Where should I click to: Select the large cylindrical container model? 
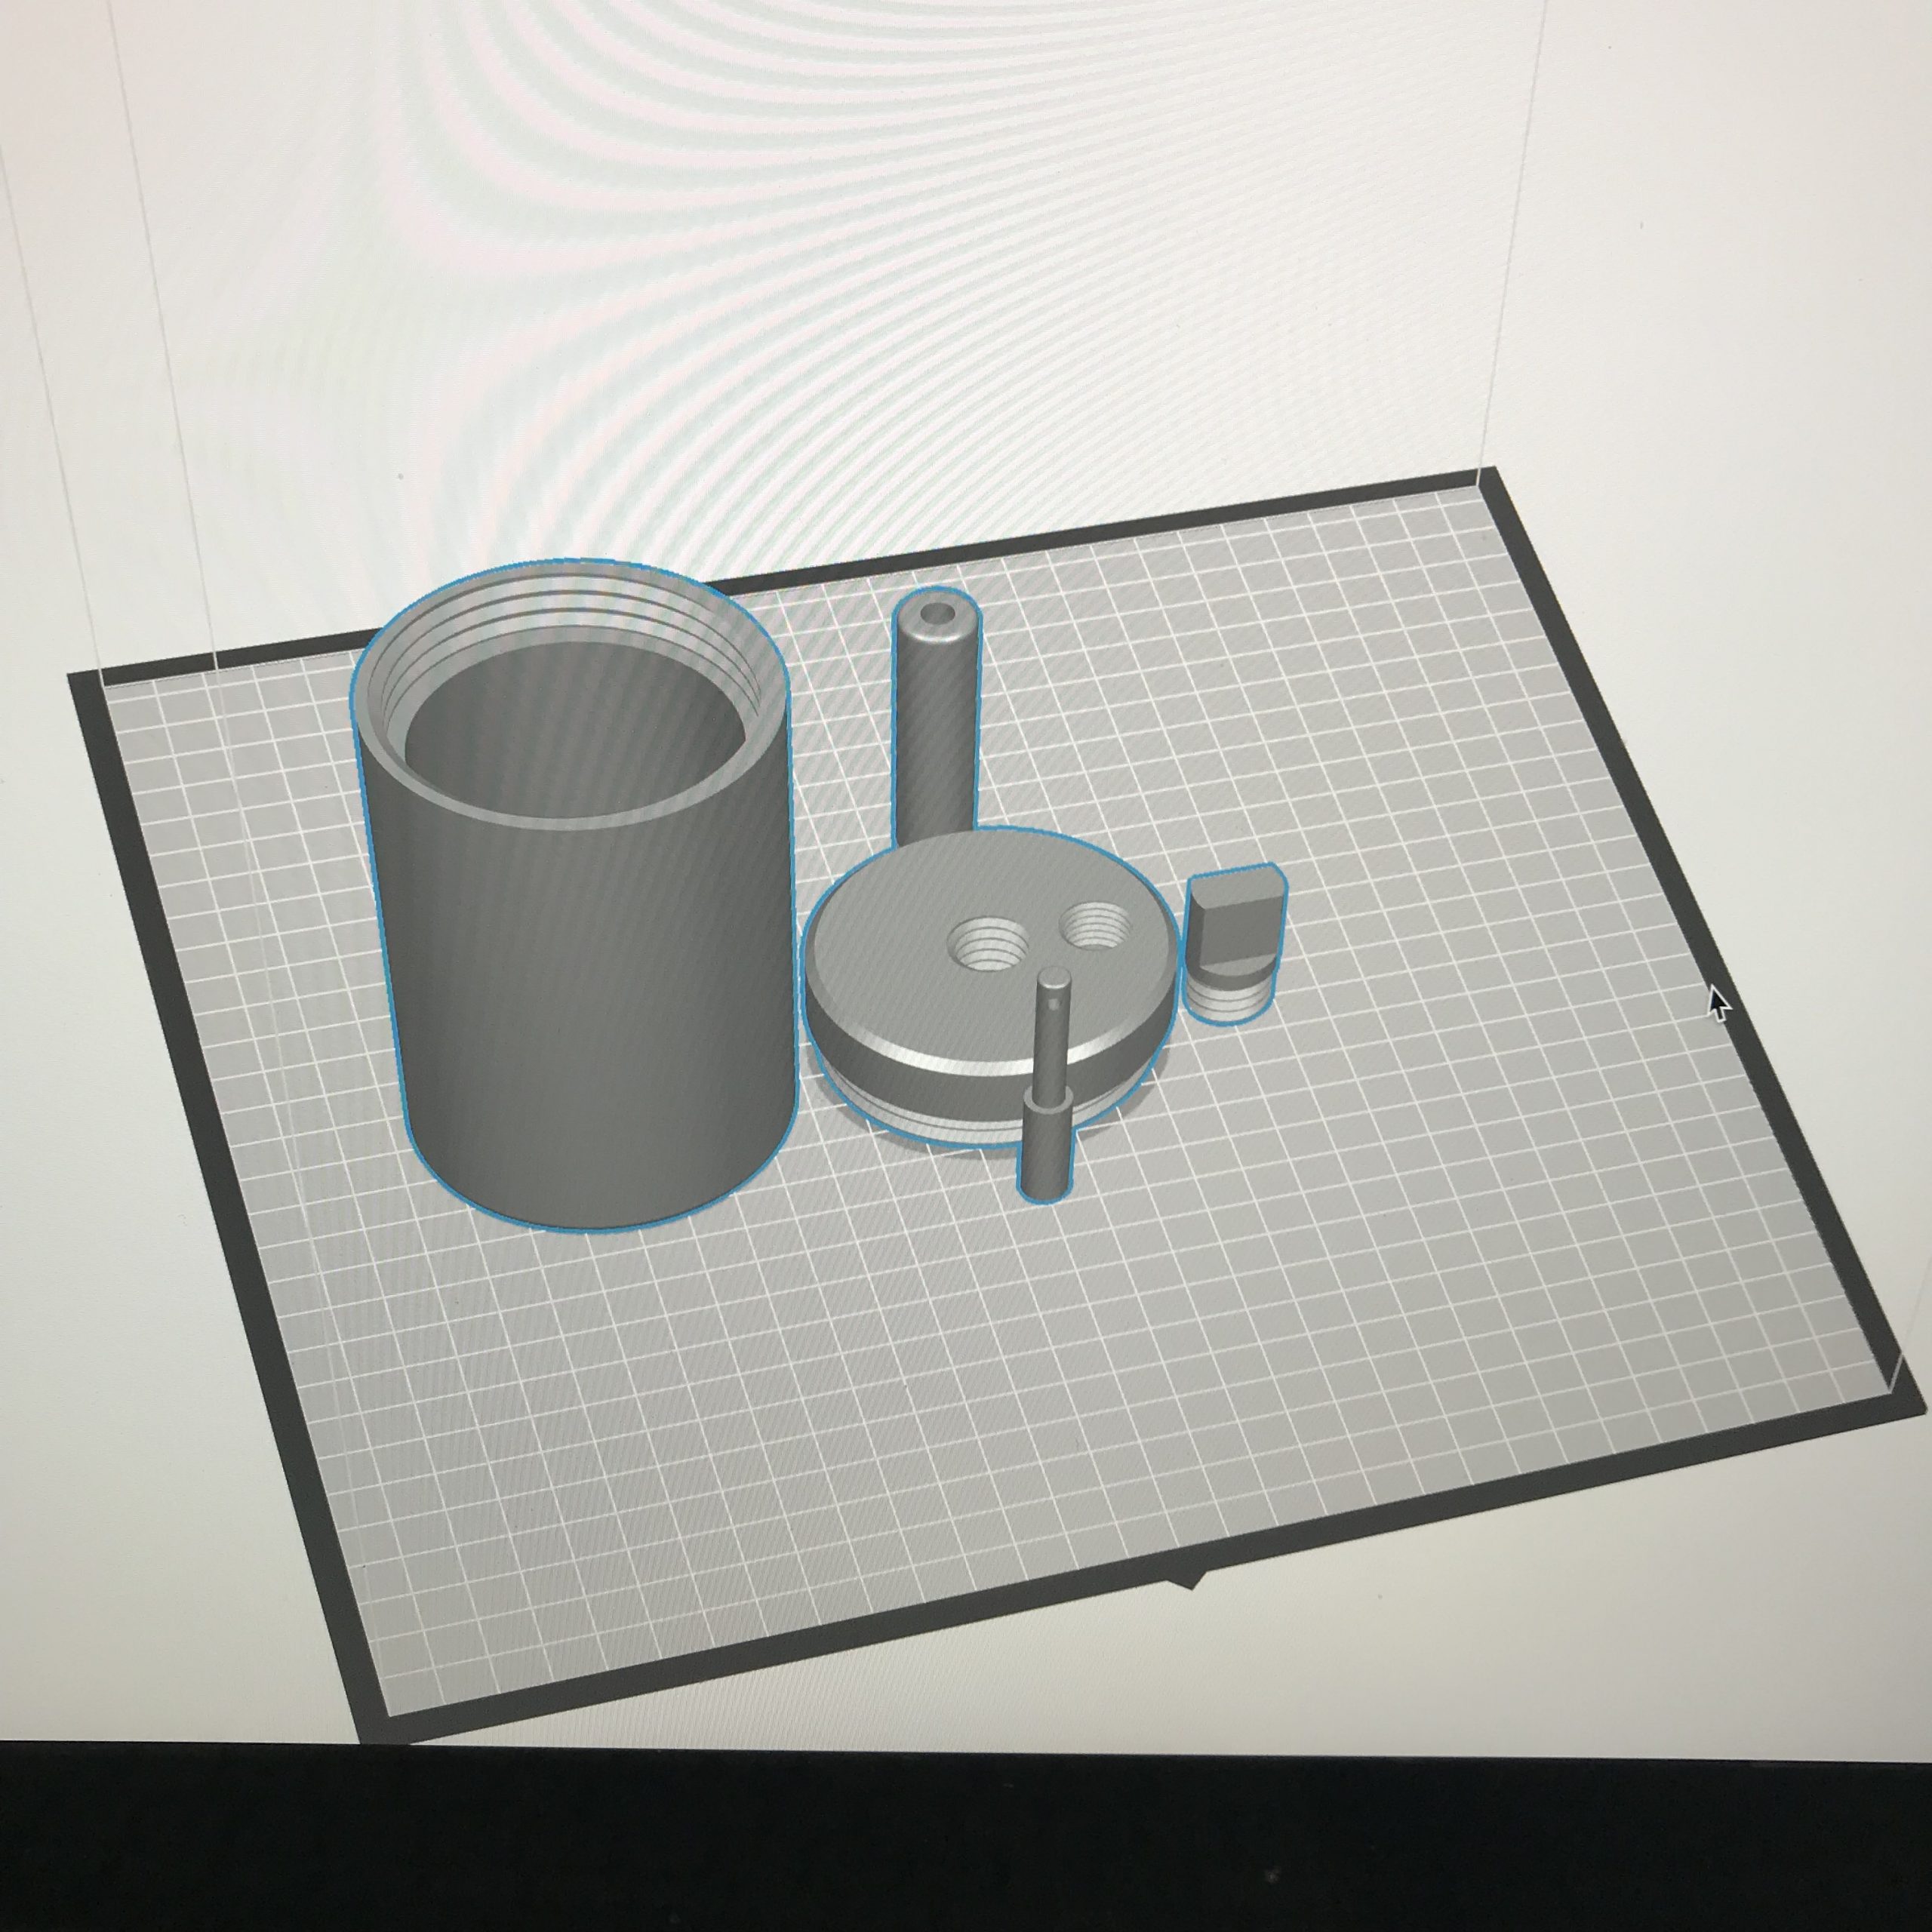pos(590,1000)
